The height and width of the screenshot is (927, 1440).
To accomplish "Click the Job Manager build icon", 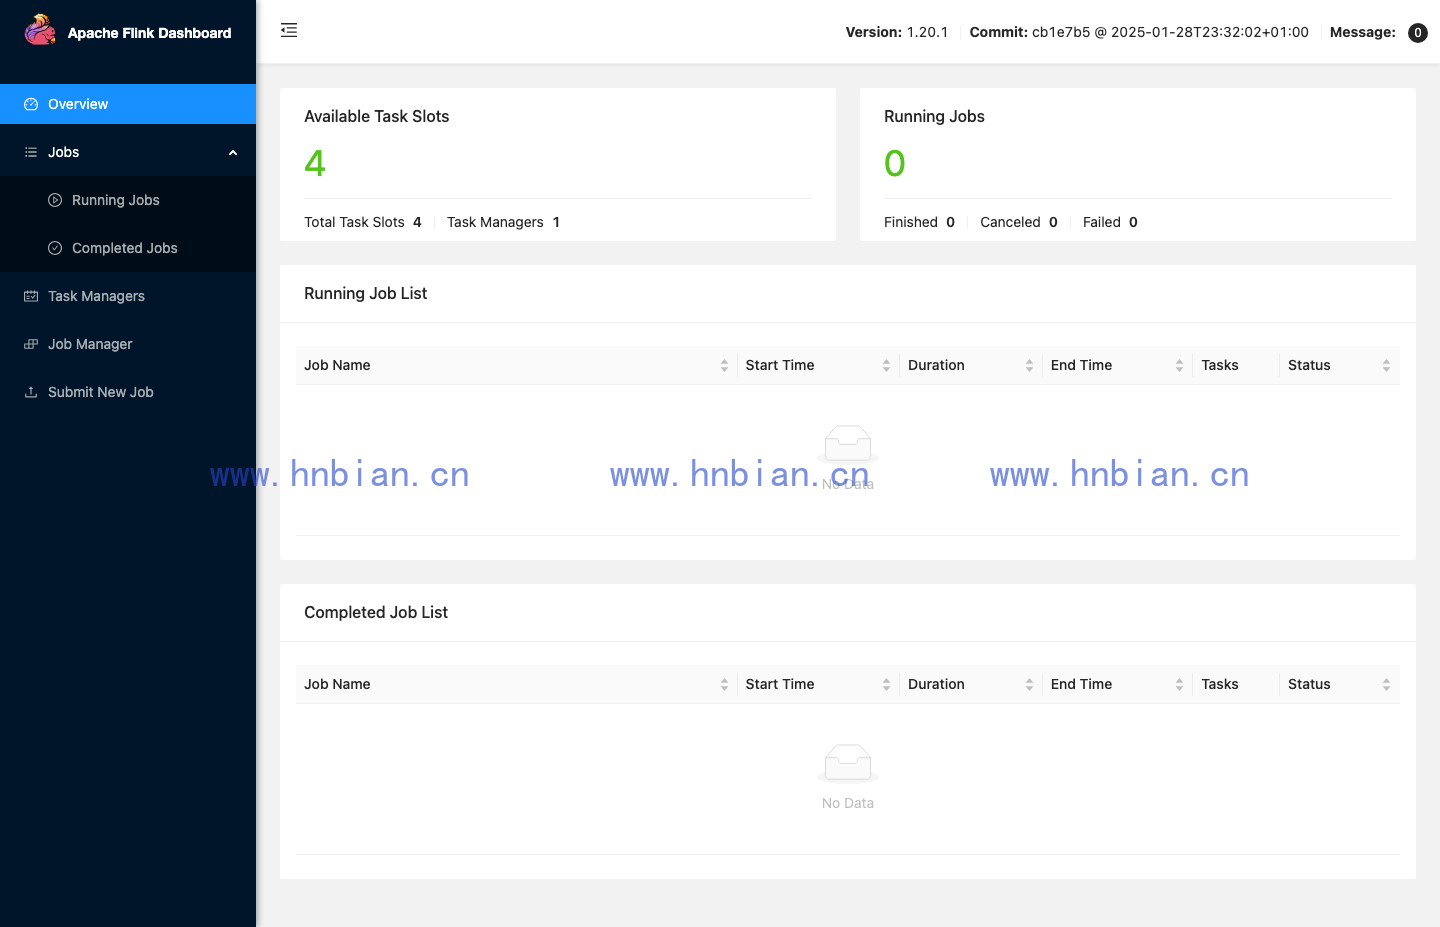I will (x=31, y=344).
